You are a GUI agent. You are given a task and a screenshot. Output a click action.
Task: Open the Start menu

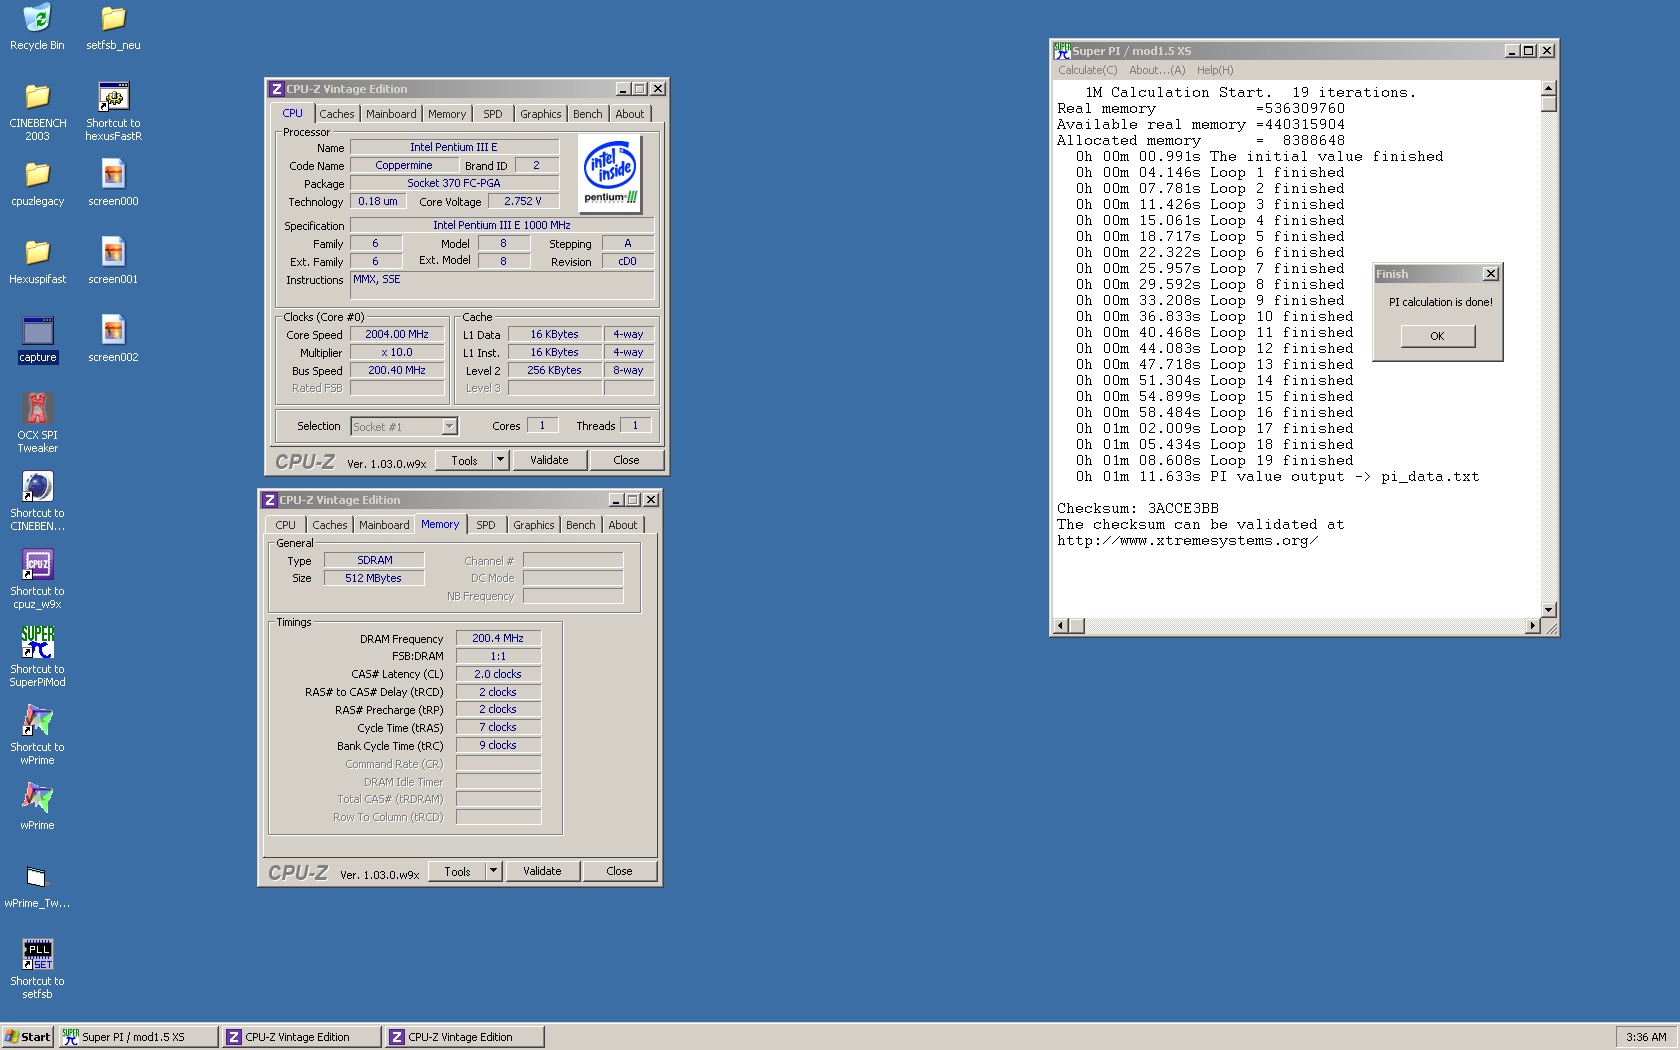[27, 1037]
